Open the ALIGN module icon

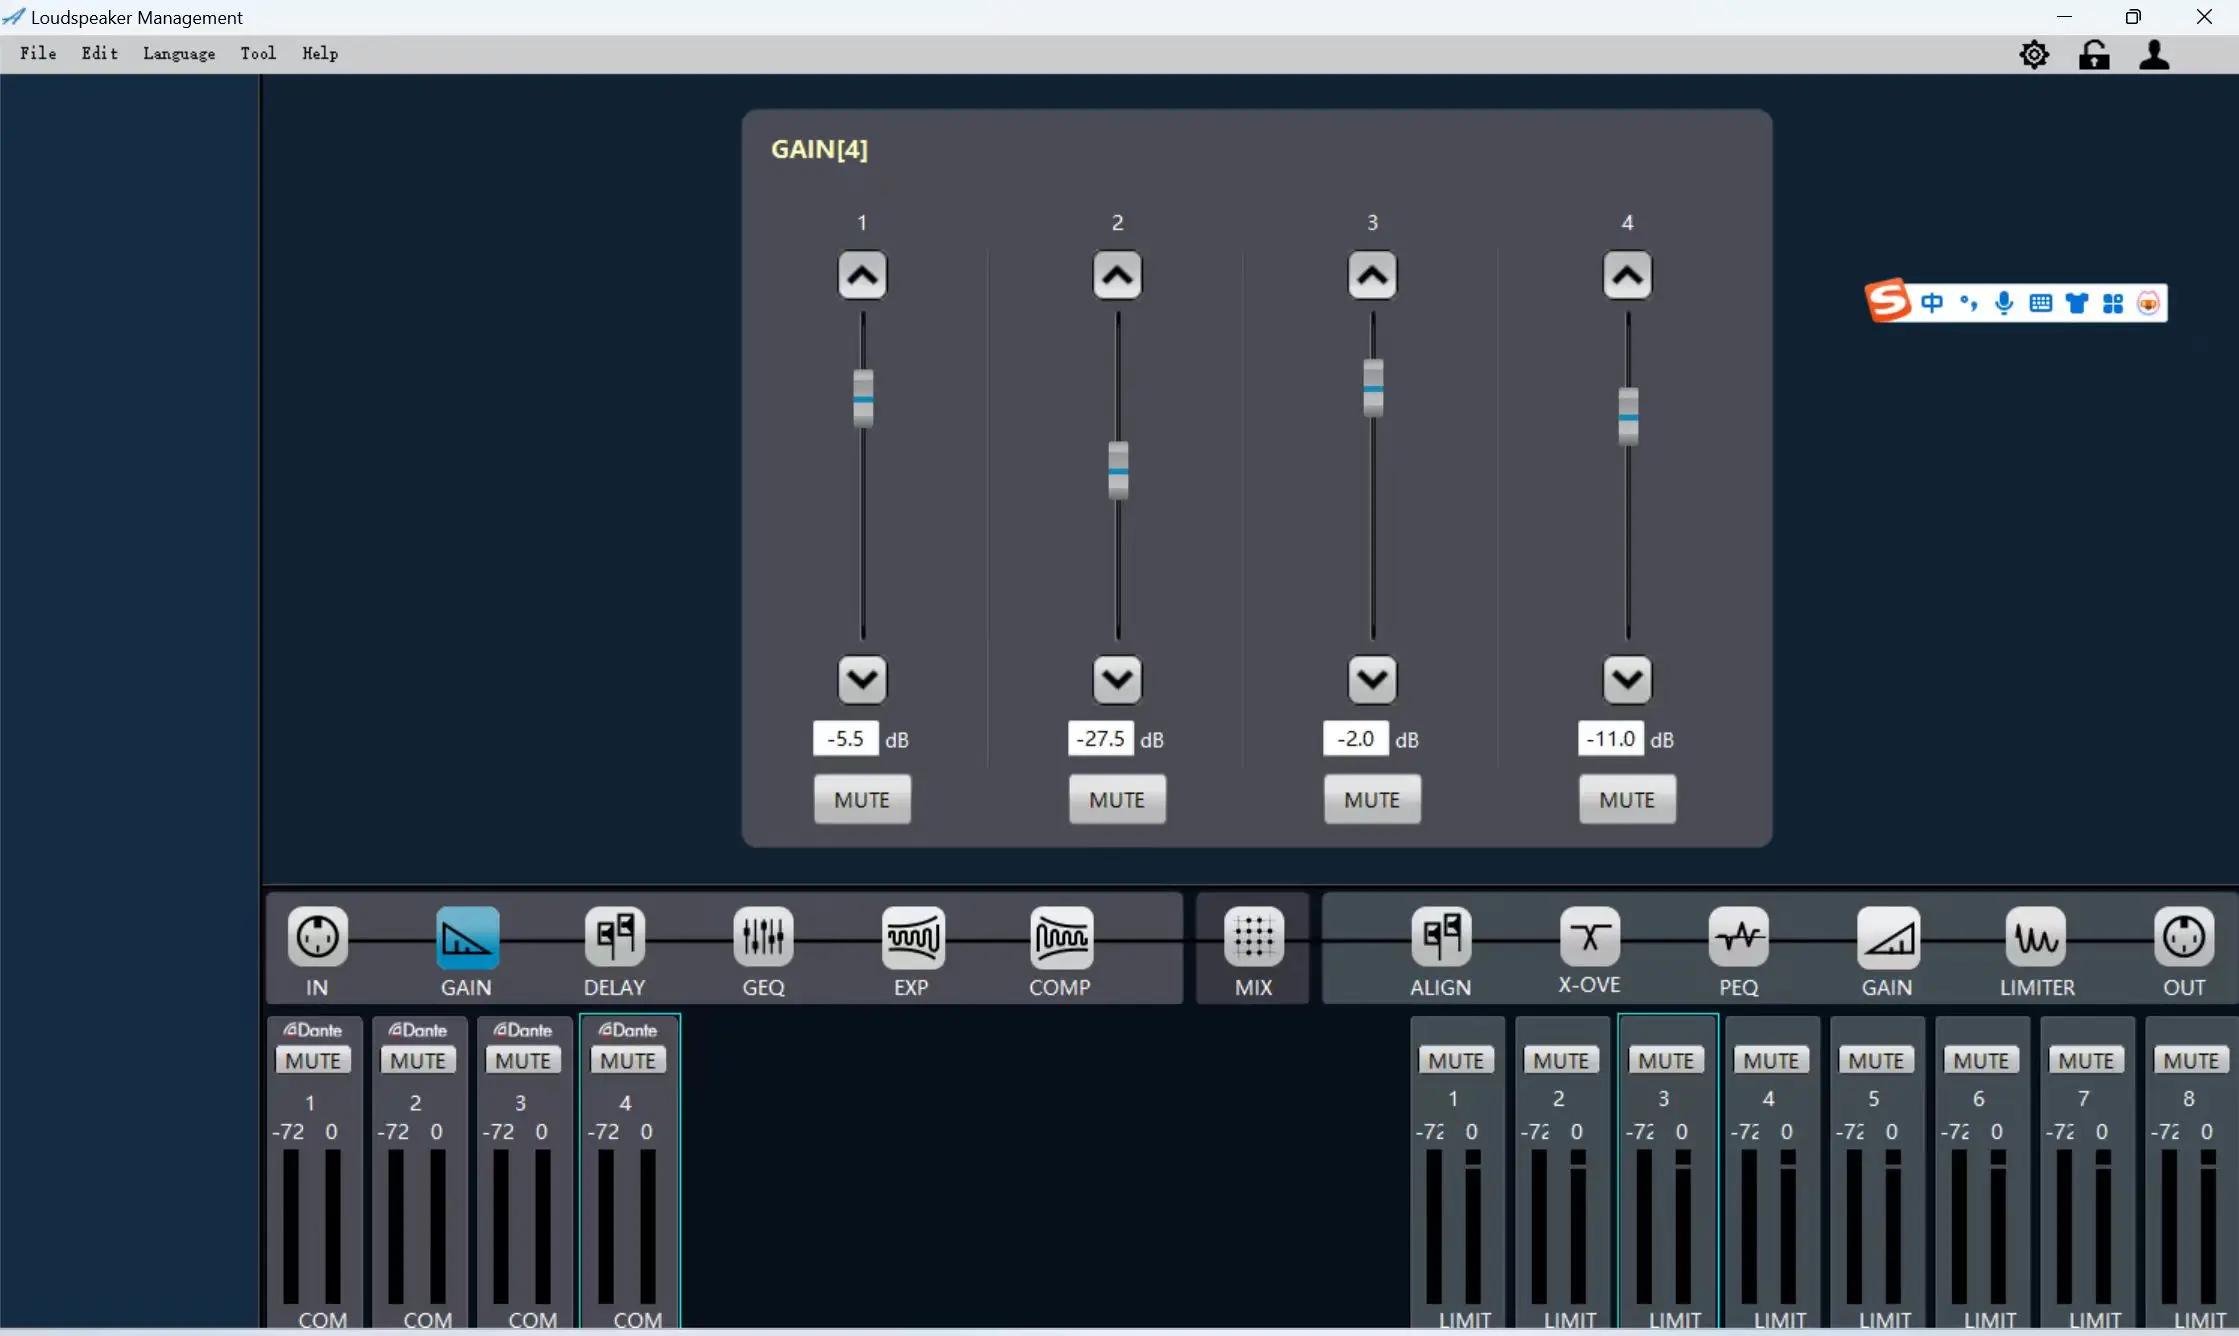[1441, 937]
